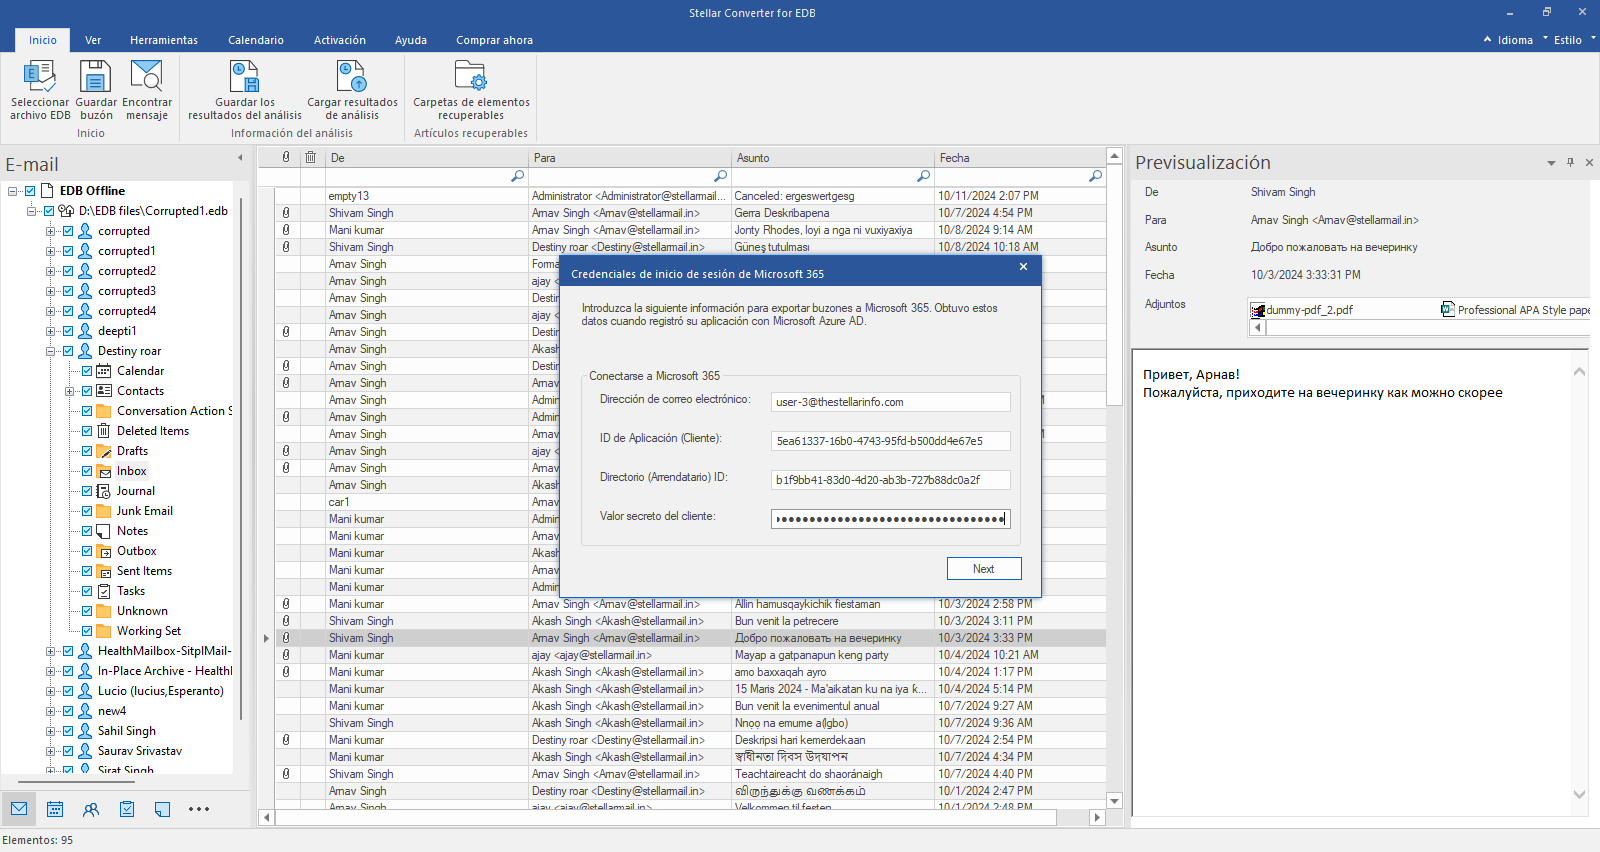
Task: Switch to contacts view in bottom navigation
Action: coord(91,809)
